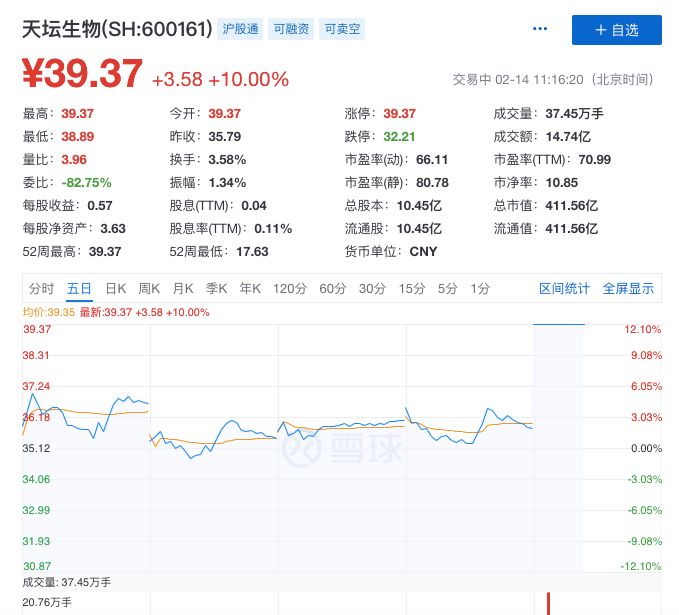This screenshot has height=615, width=679.
Task: Add stock via the 自选 button
Action: tap(617, 30)
